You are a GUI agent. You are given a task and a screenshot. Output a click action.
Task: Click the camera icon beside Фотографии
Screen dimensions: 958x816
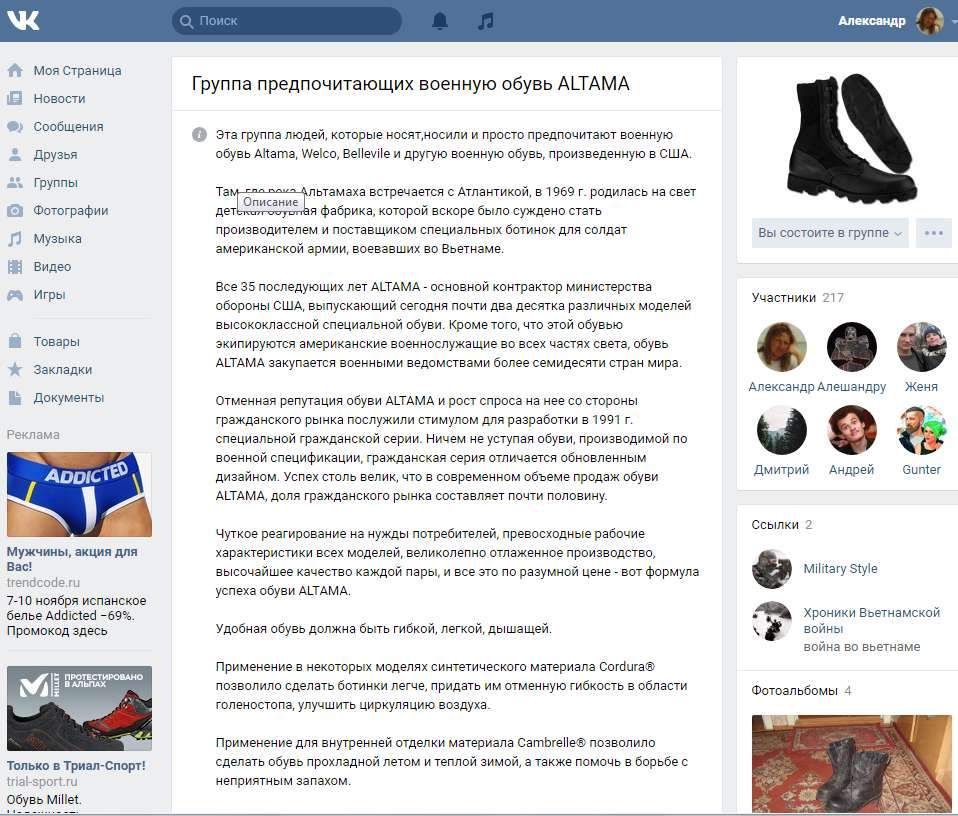coord(15,211)
